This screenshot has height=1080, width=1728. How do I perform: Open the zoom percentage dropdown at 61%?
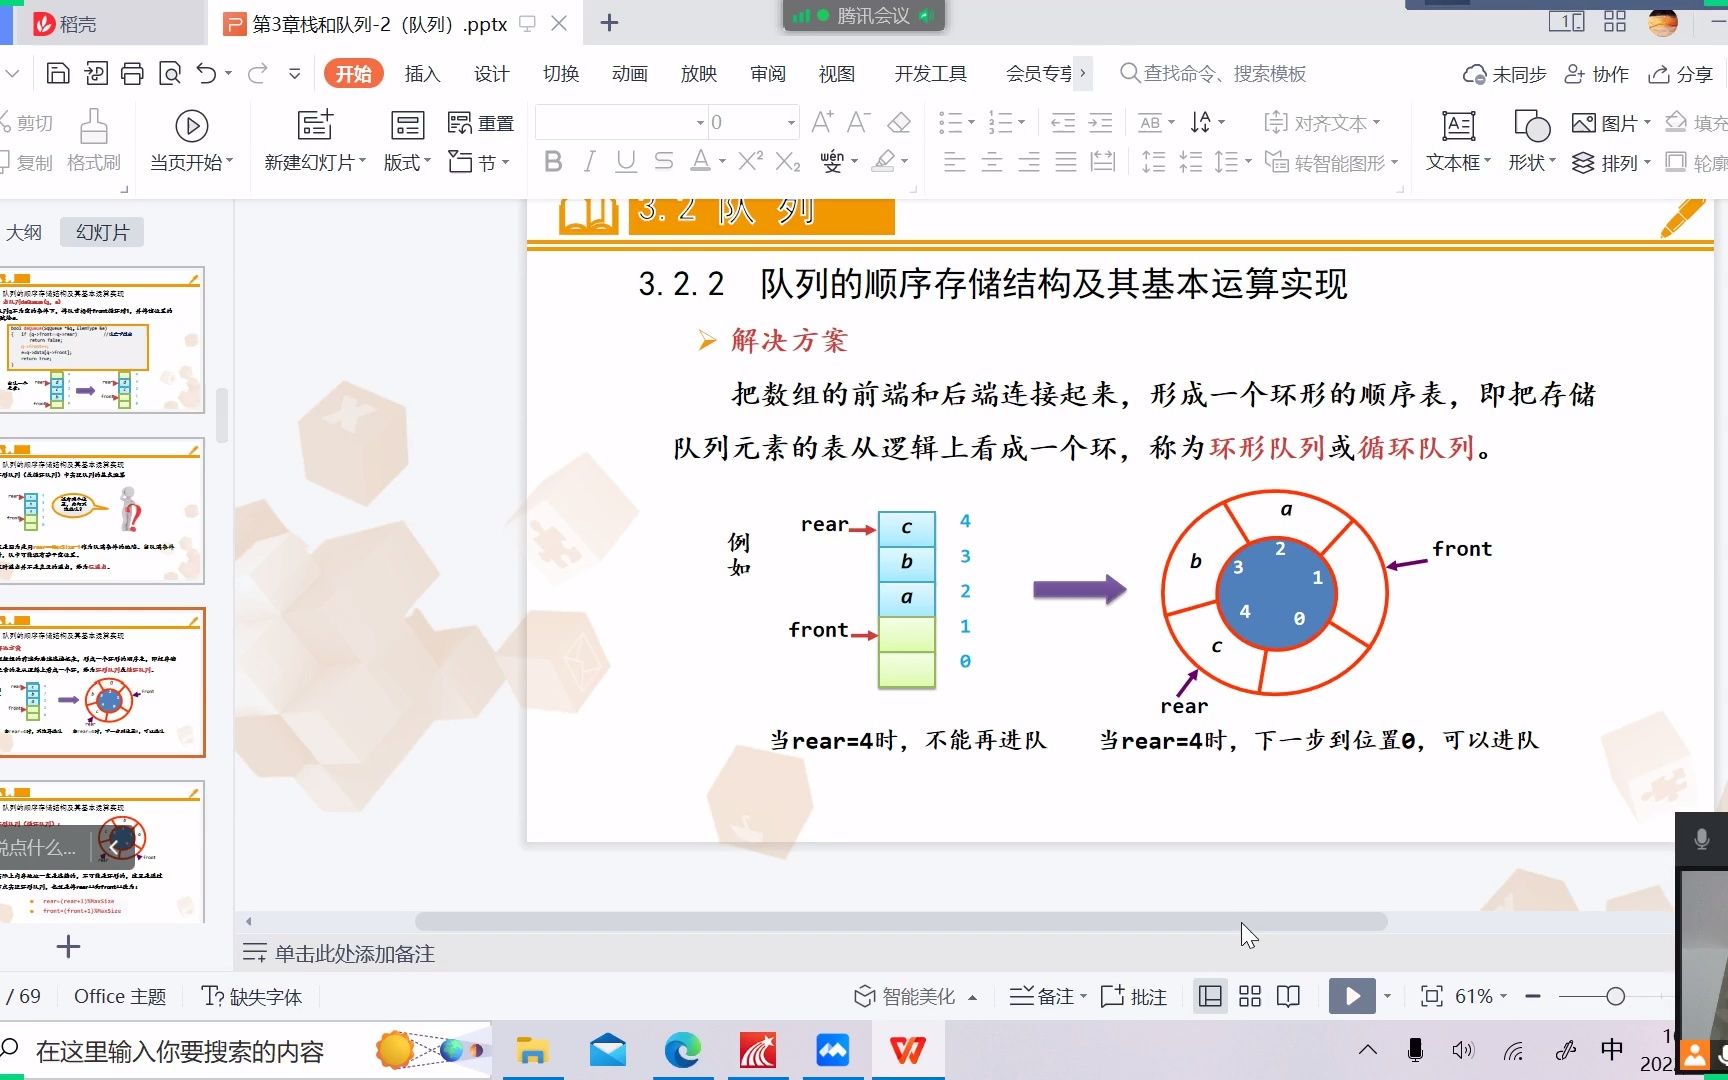(x=1476, y=996)
